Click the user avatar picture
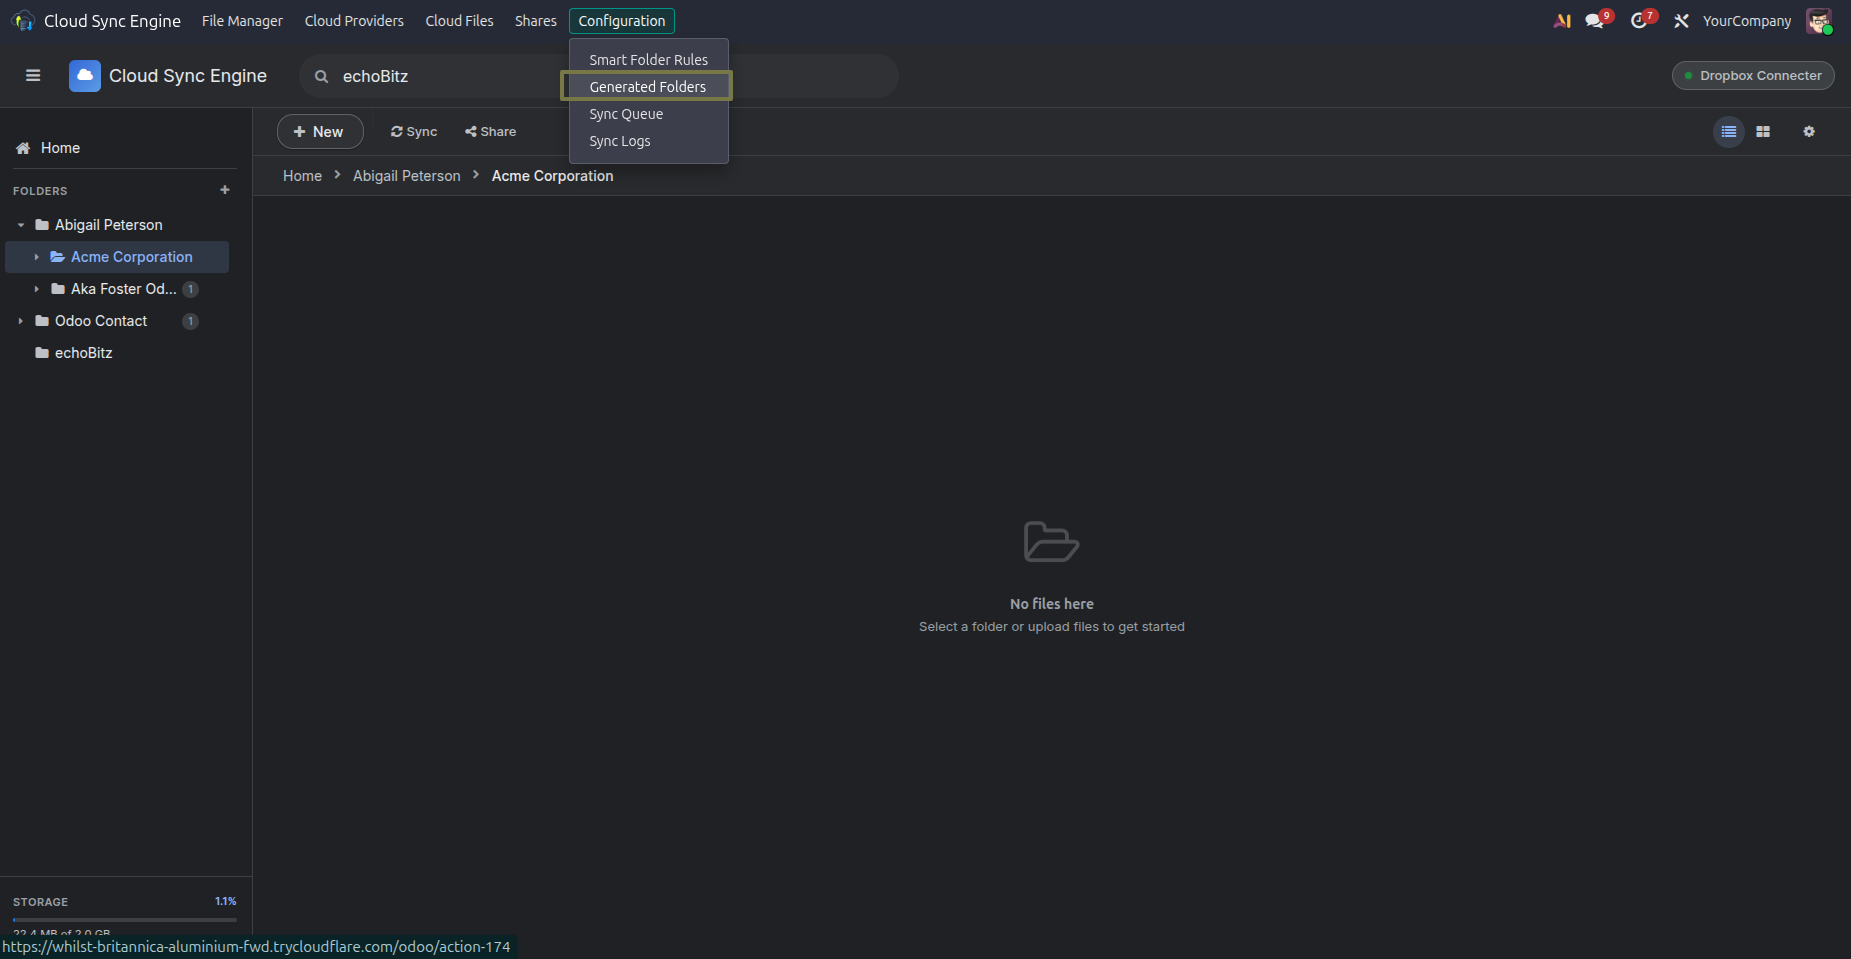Screen dimensions: 1851x959 pos(1819,21)
